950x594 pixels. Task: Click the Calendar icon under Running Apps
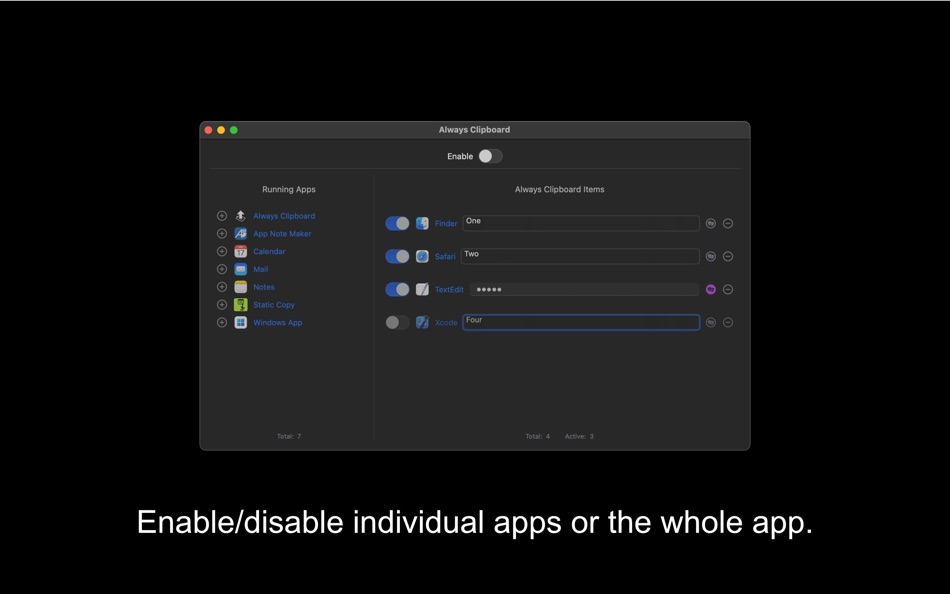240,251
